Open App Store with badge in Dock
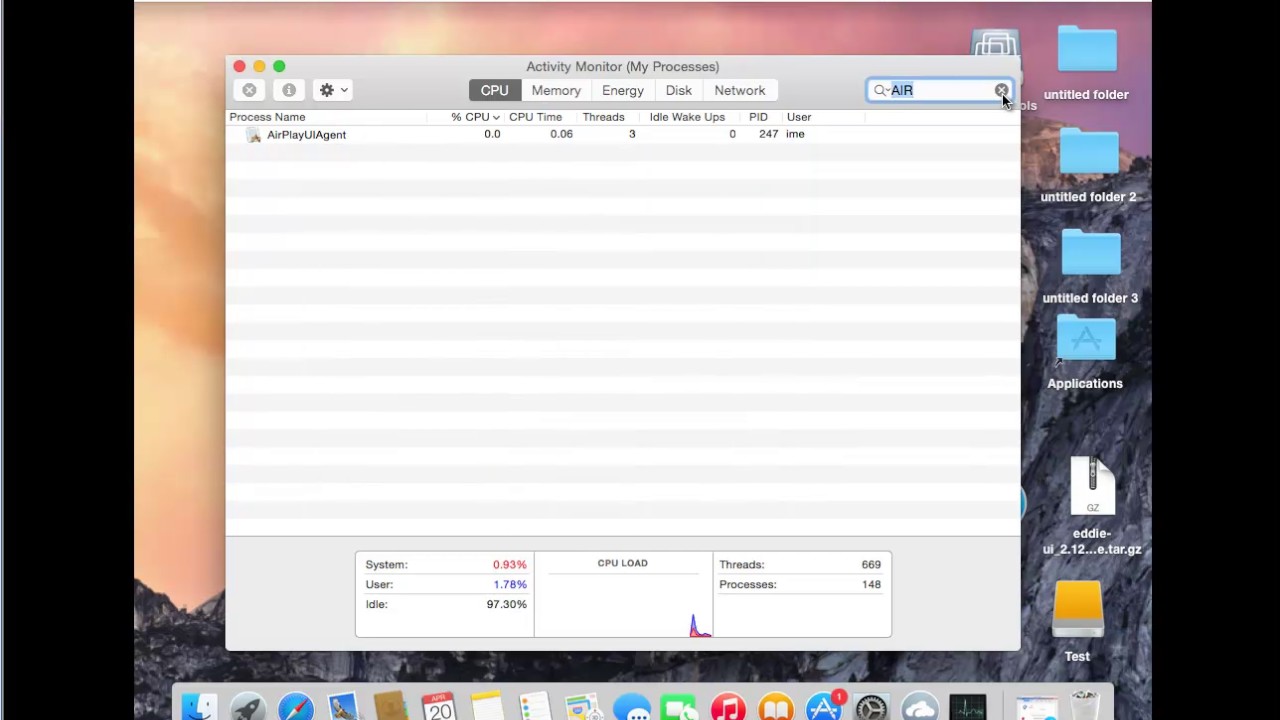 pyautogui.click(x=824, y=707)
